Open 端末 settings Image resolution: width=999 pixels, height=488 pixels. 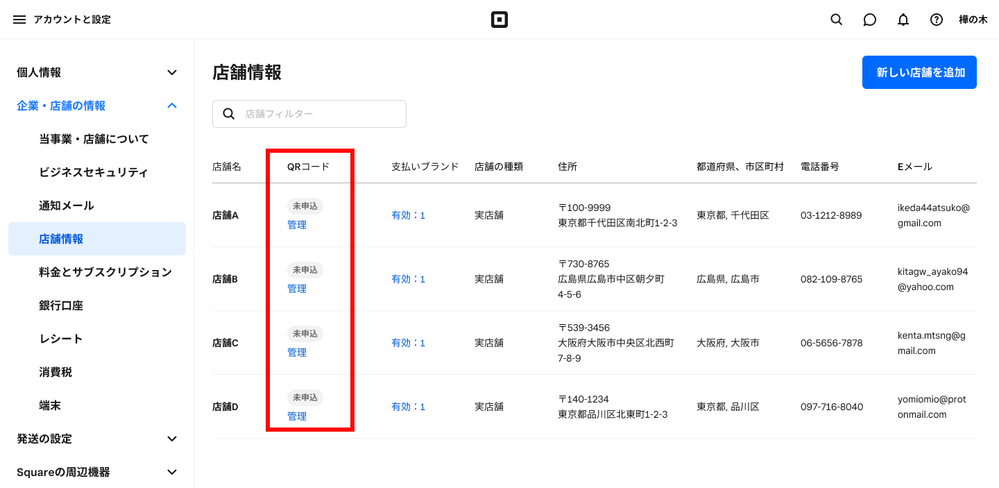coord(50,405)
